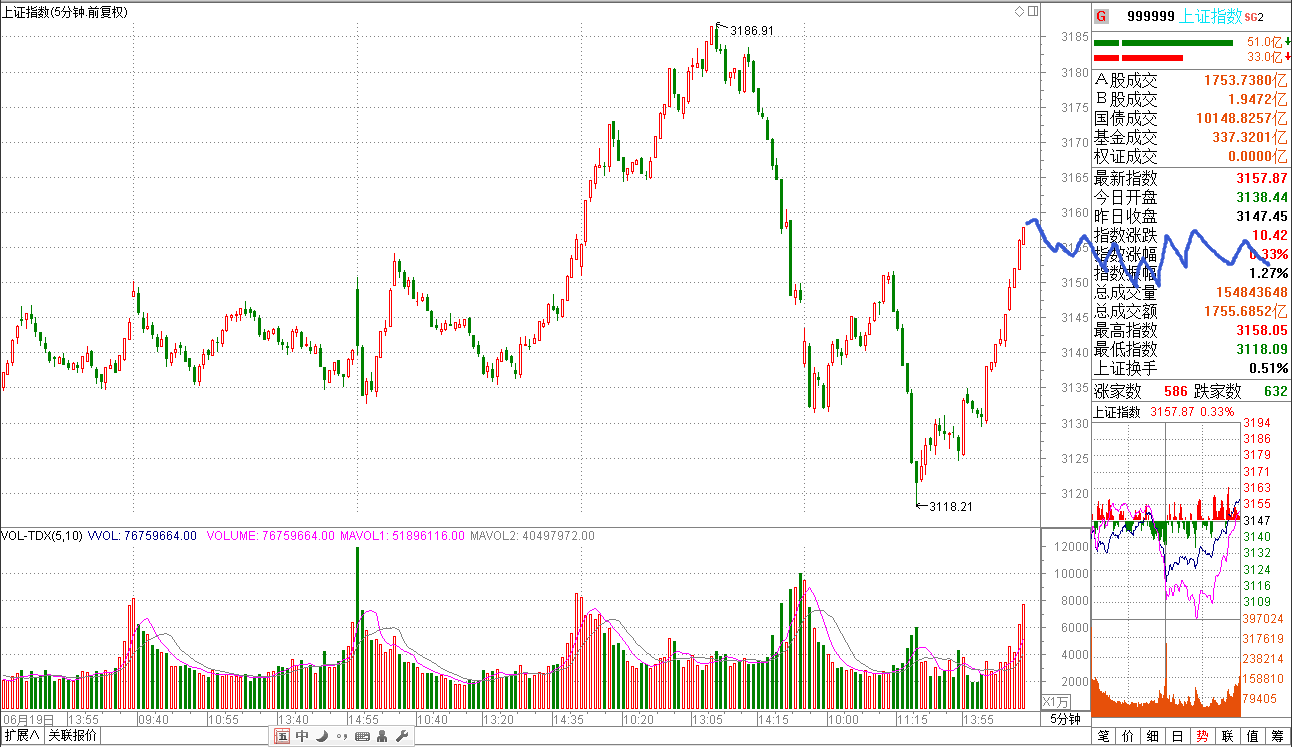Toggle punctuation mode in IME bar
The height and width of the screenshot is (747, 1292).
tap(342, 737)
